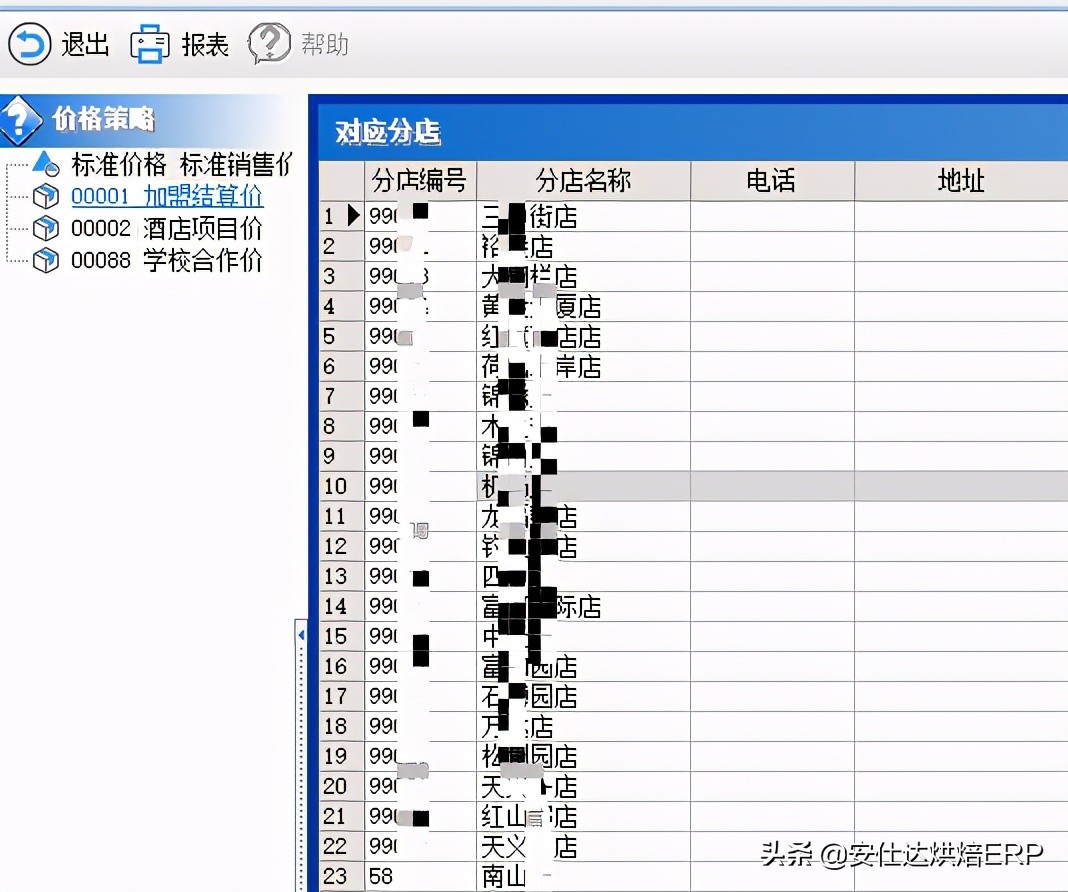Click the cube icon beside 00002 酒店项目价

45,229
